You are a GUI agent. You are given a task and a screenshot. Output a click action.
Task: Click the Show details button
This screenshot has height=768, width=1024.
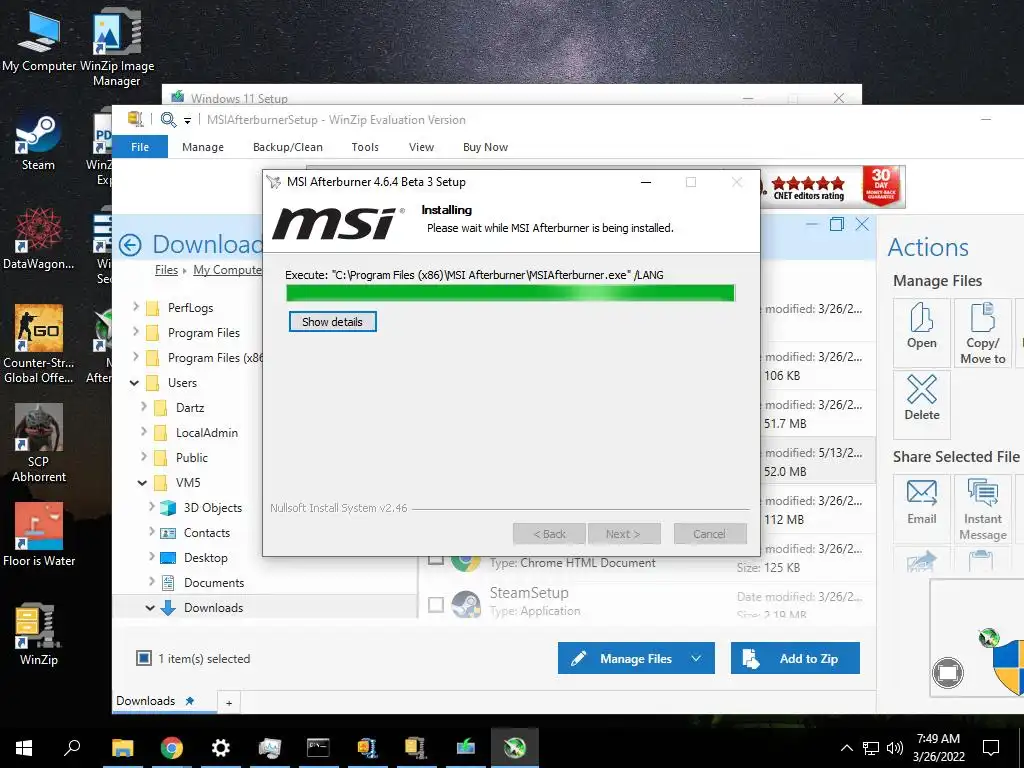(332, 321)
